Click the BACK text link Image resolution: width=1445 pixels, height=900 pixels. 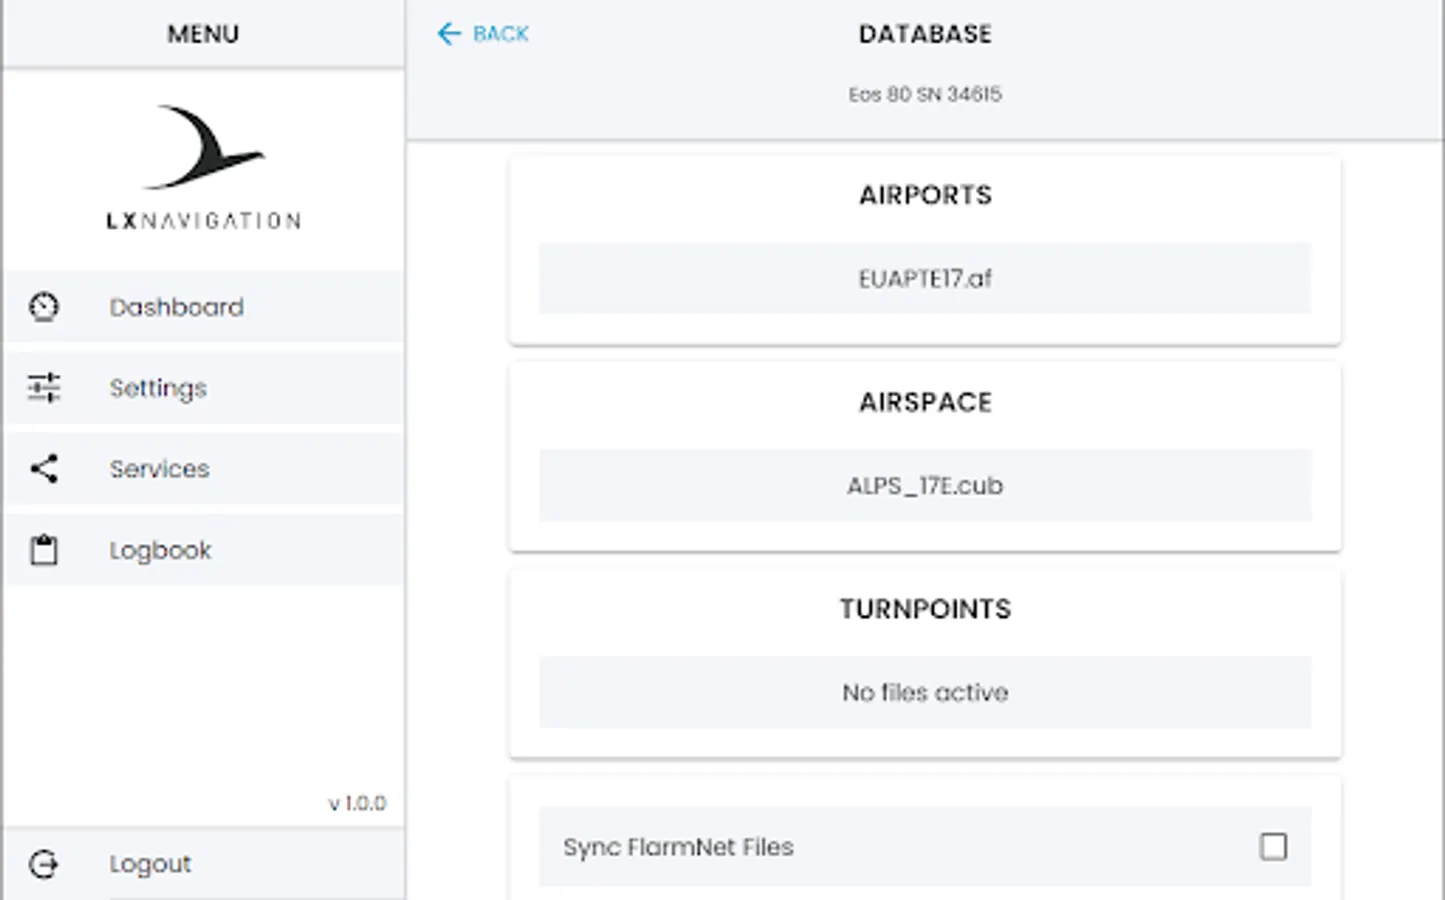pos(500,34)
